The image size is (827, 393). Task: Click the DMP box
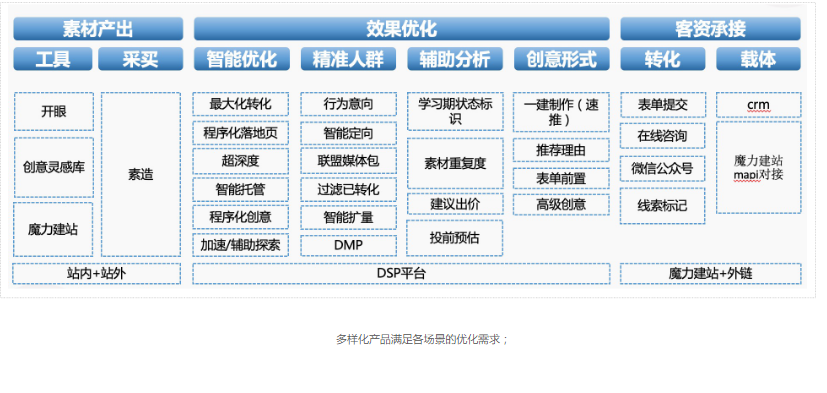click(x=349, y=245)
